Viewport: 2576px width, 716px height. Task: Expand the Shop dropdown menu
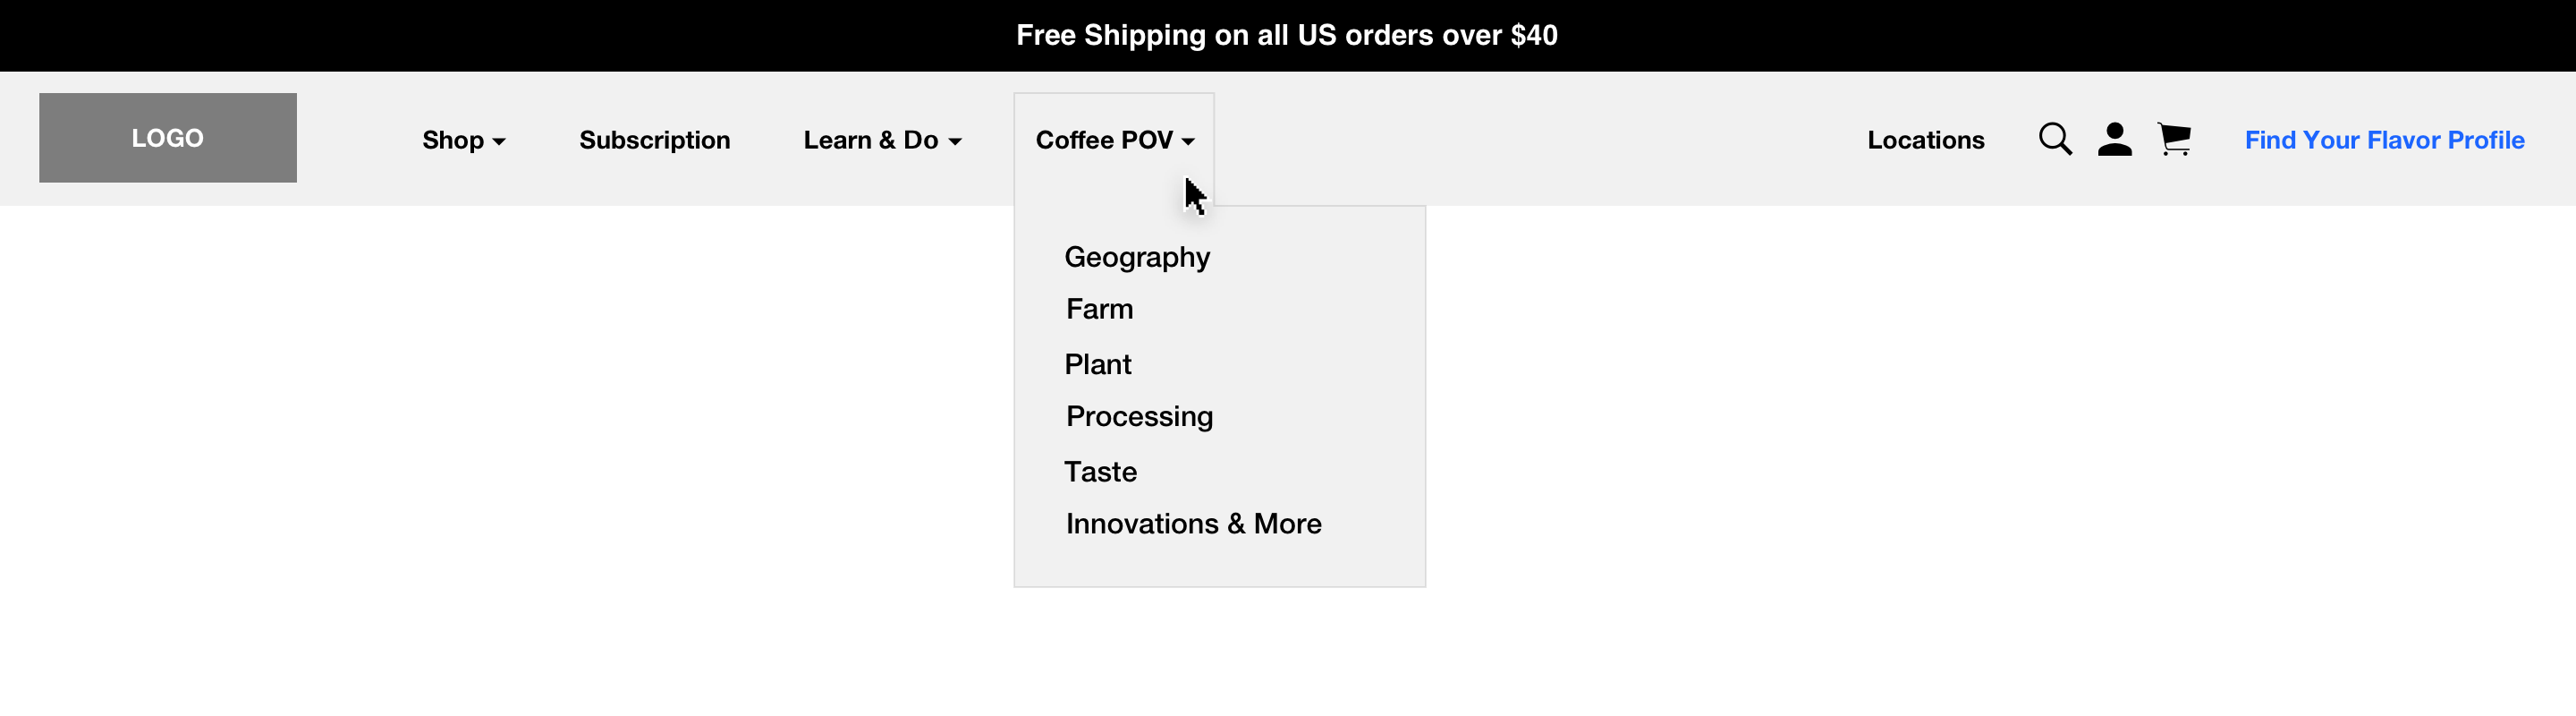(x=464, y=140)
